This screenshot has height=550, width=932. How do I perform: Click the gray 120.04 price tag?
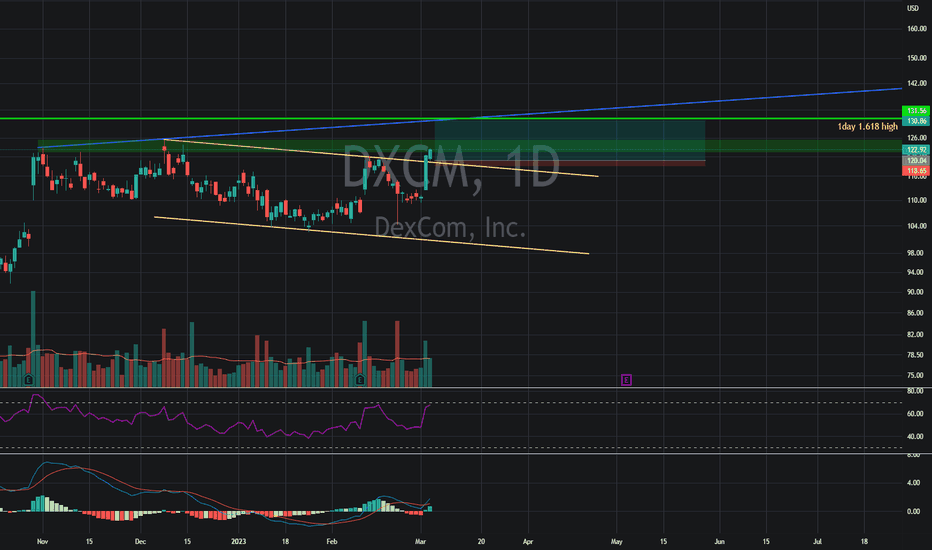(x=917, y=160)
